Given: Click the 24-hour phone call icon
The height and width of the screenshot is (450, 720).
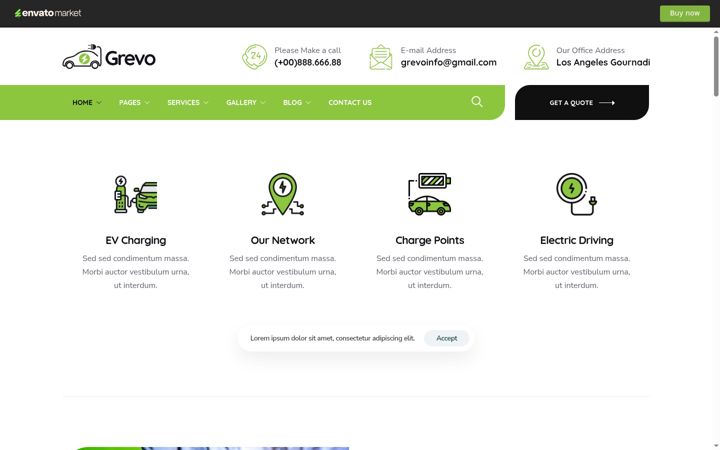Looking at the screenshot, I should 254,57.
